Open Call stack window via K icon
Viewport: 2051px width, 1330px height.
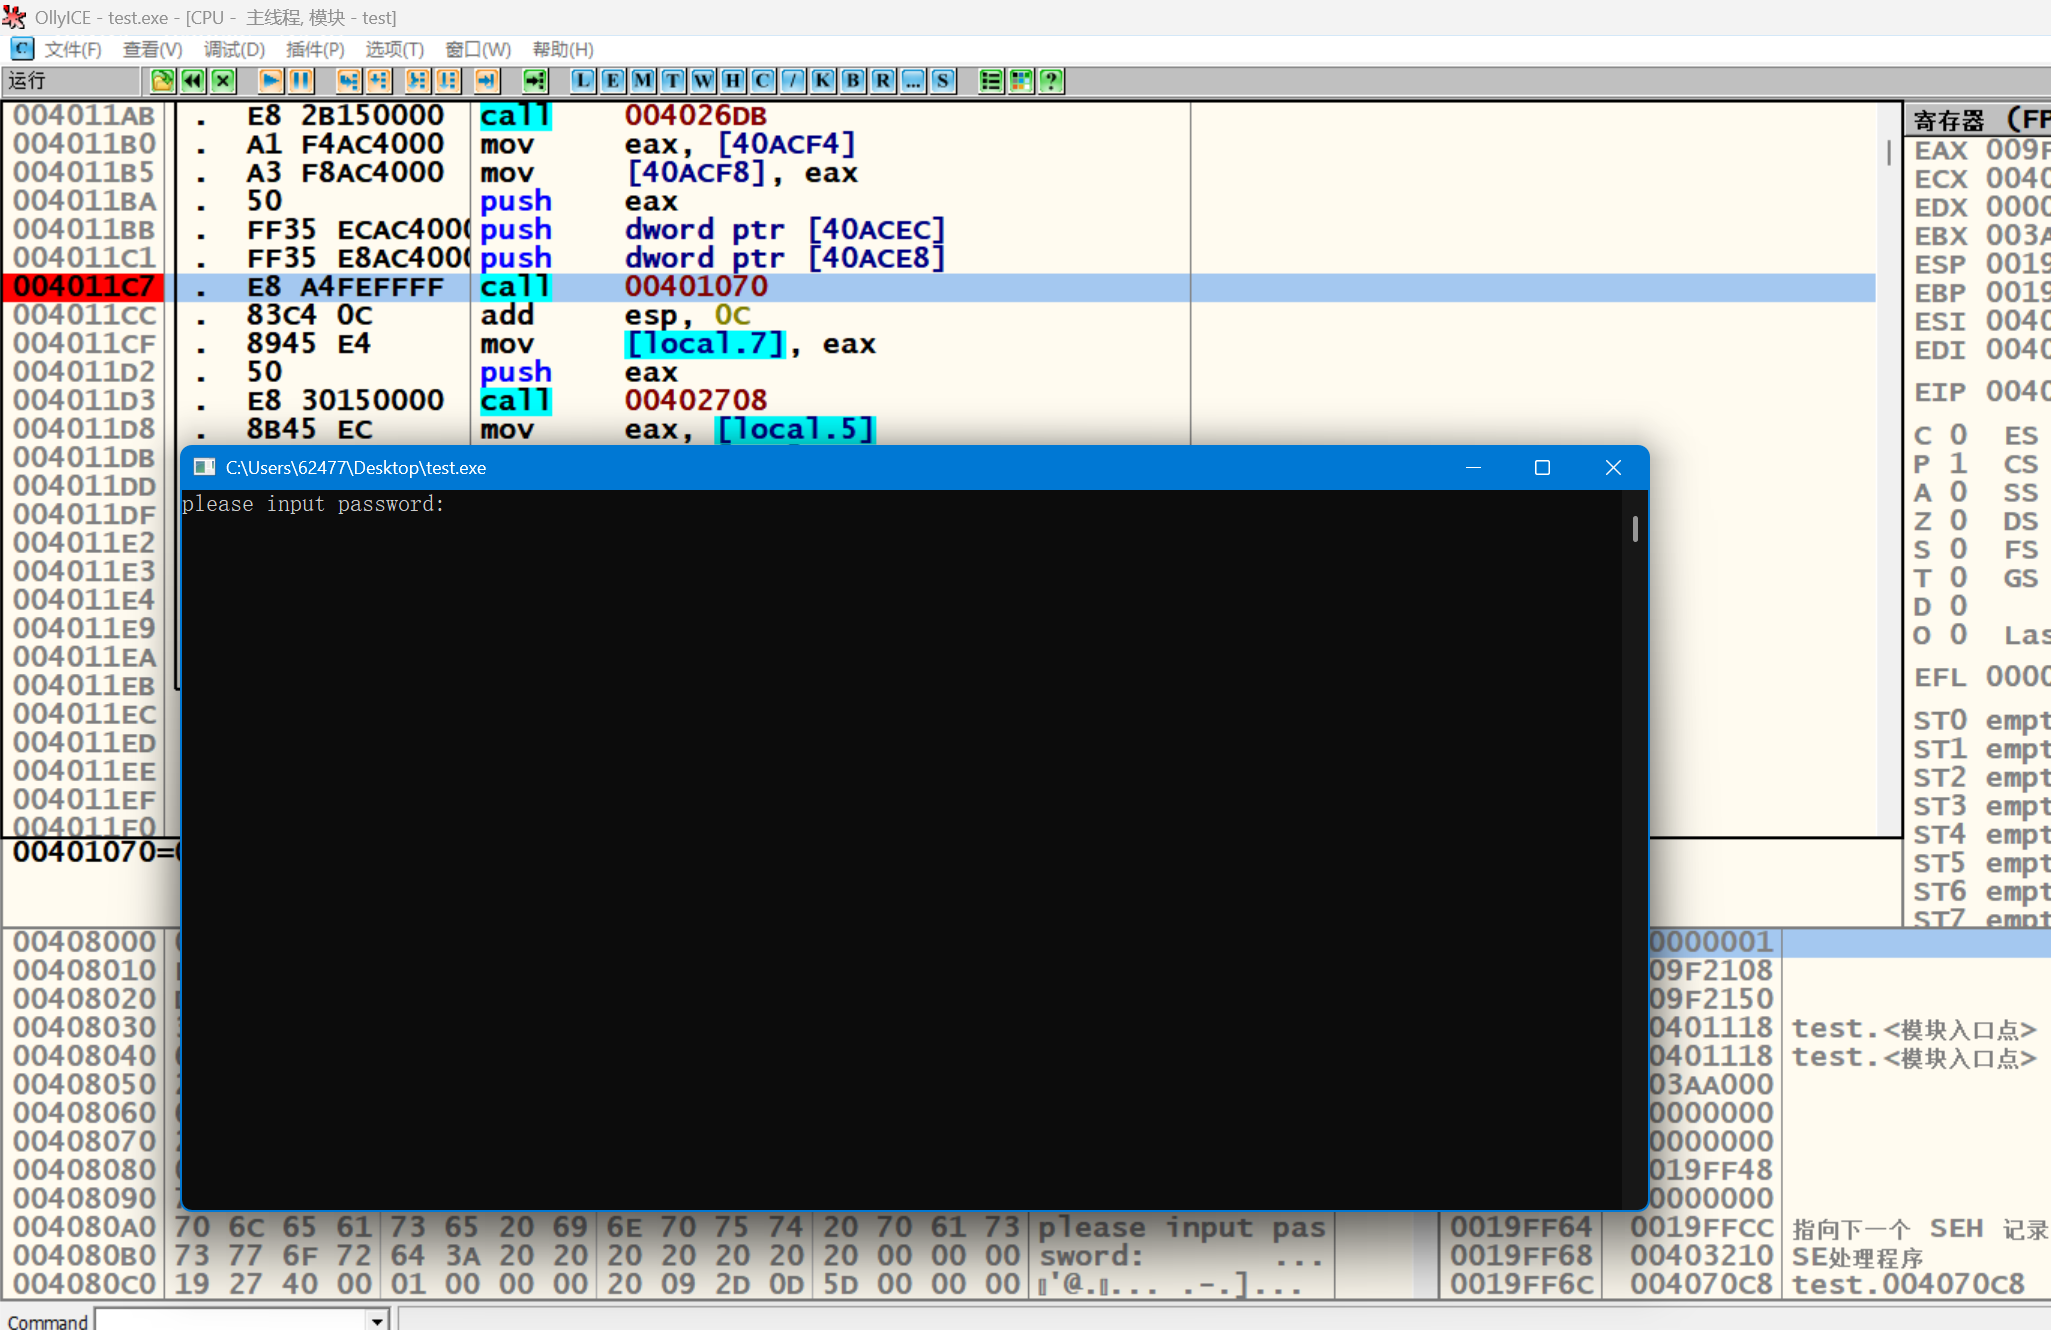(x=823, y=81)
